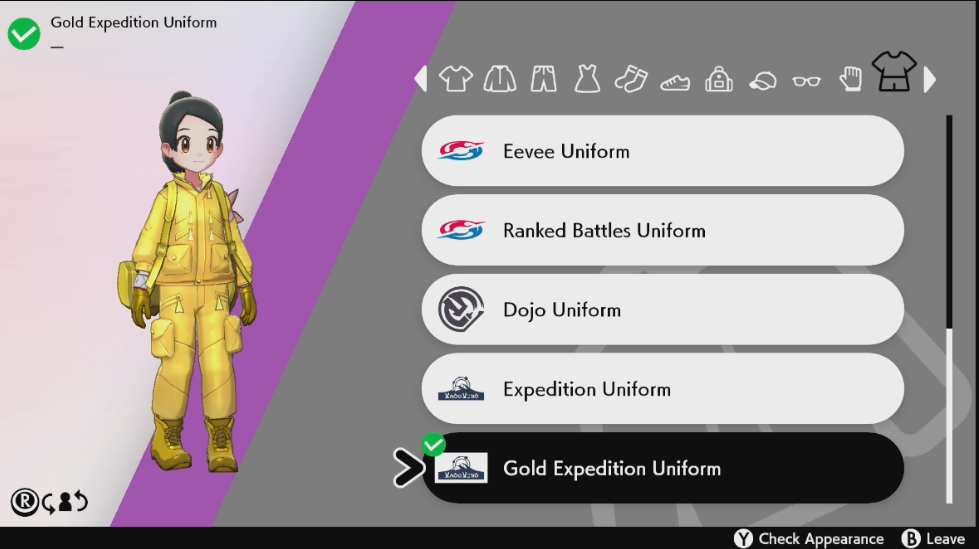This screenshot has width=979, height=549.
Task: Pick the Expedition Uniform entry
Action: pyautogui.click(x=662, y=389)
